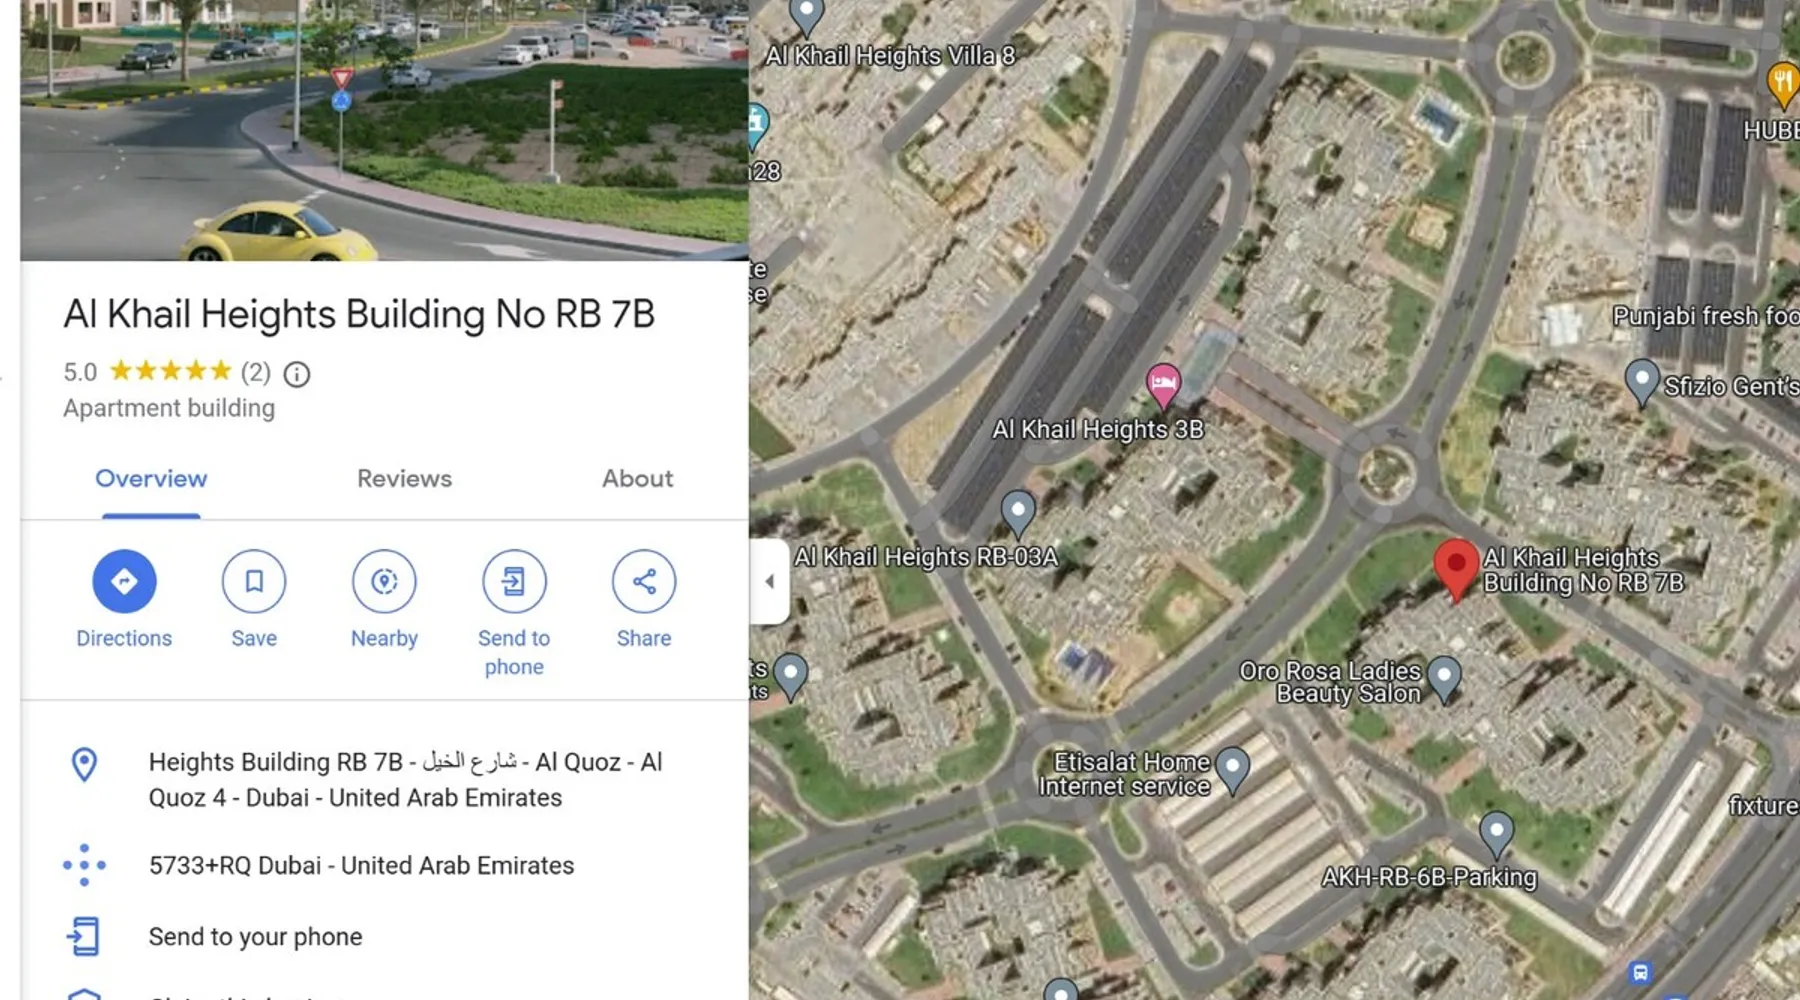Click the (2) reviews count link

(x=256, y=373)
